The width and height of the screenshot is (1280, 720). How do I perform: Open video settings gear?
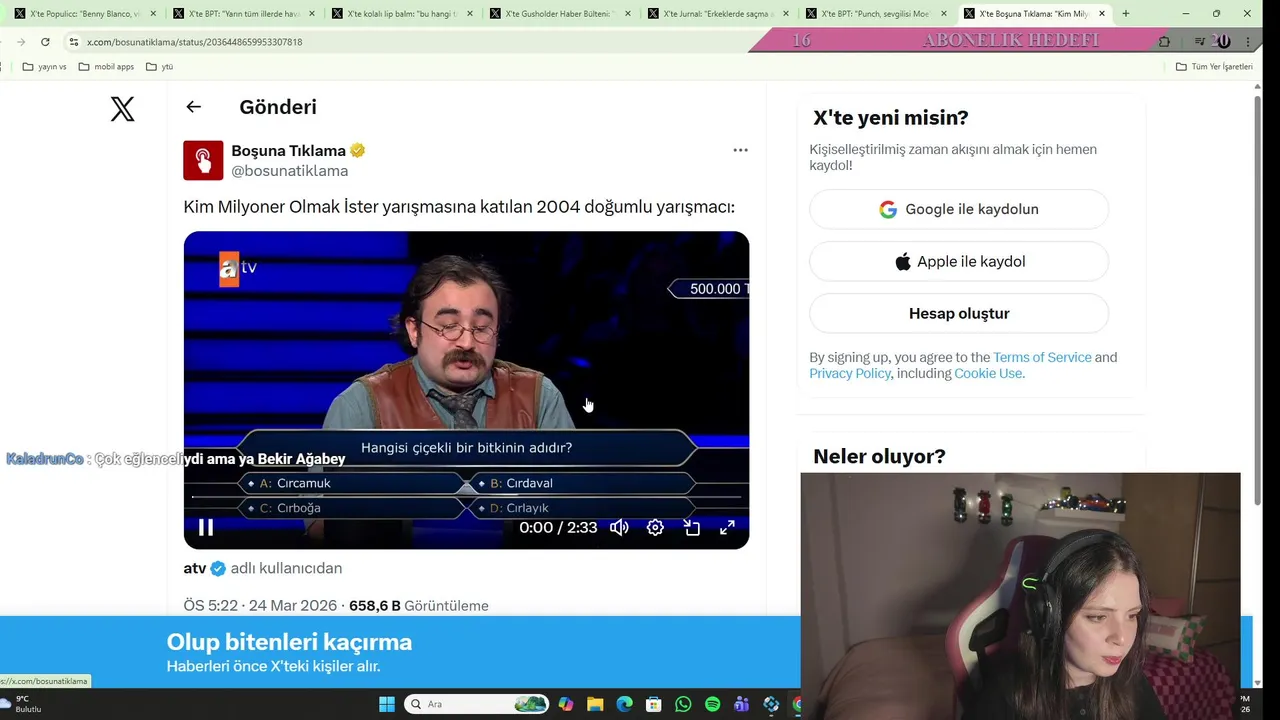coord(655,527)
